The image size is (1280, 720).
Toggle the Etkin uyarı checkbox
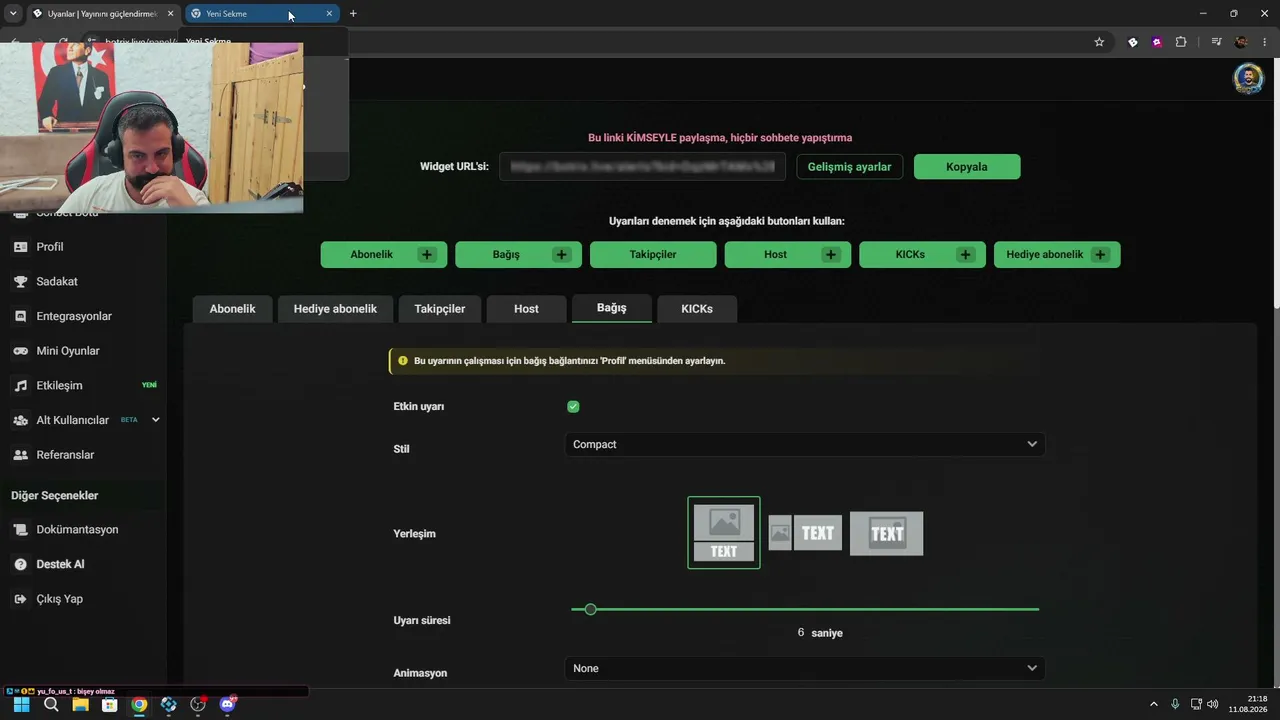point(573,407)
